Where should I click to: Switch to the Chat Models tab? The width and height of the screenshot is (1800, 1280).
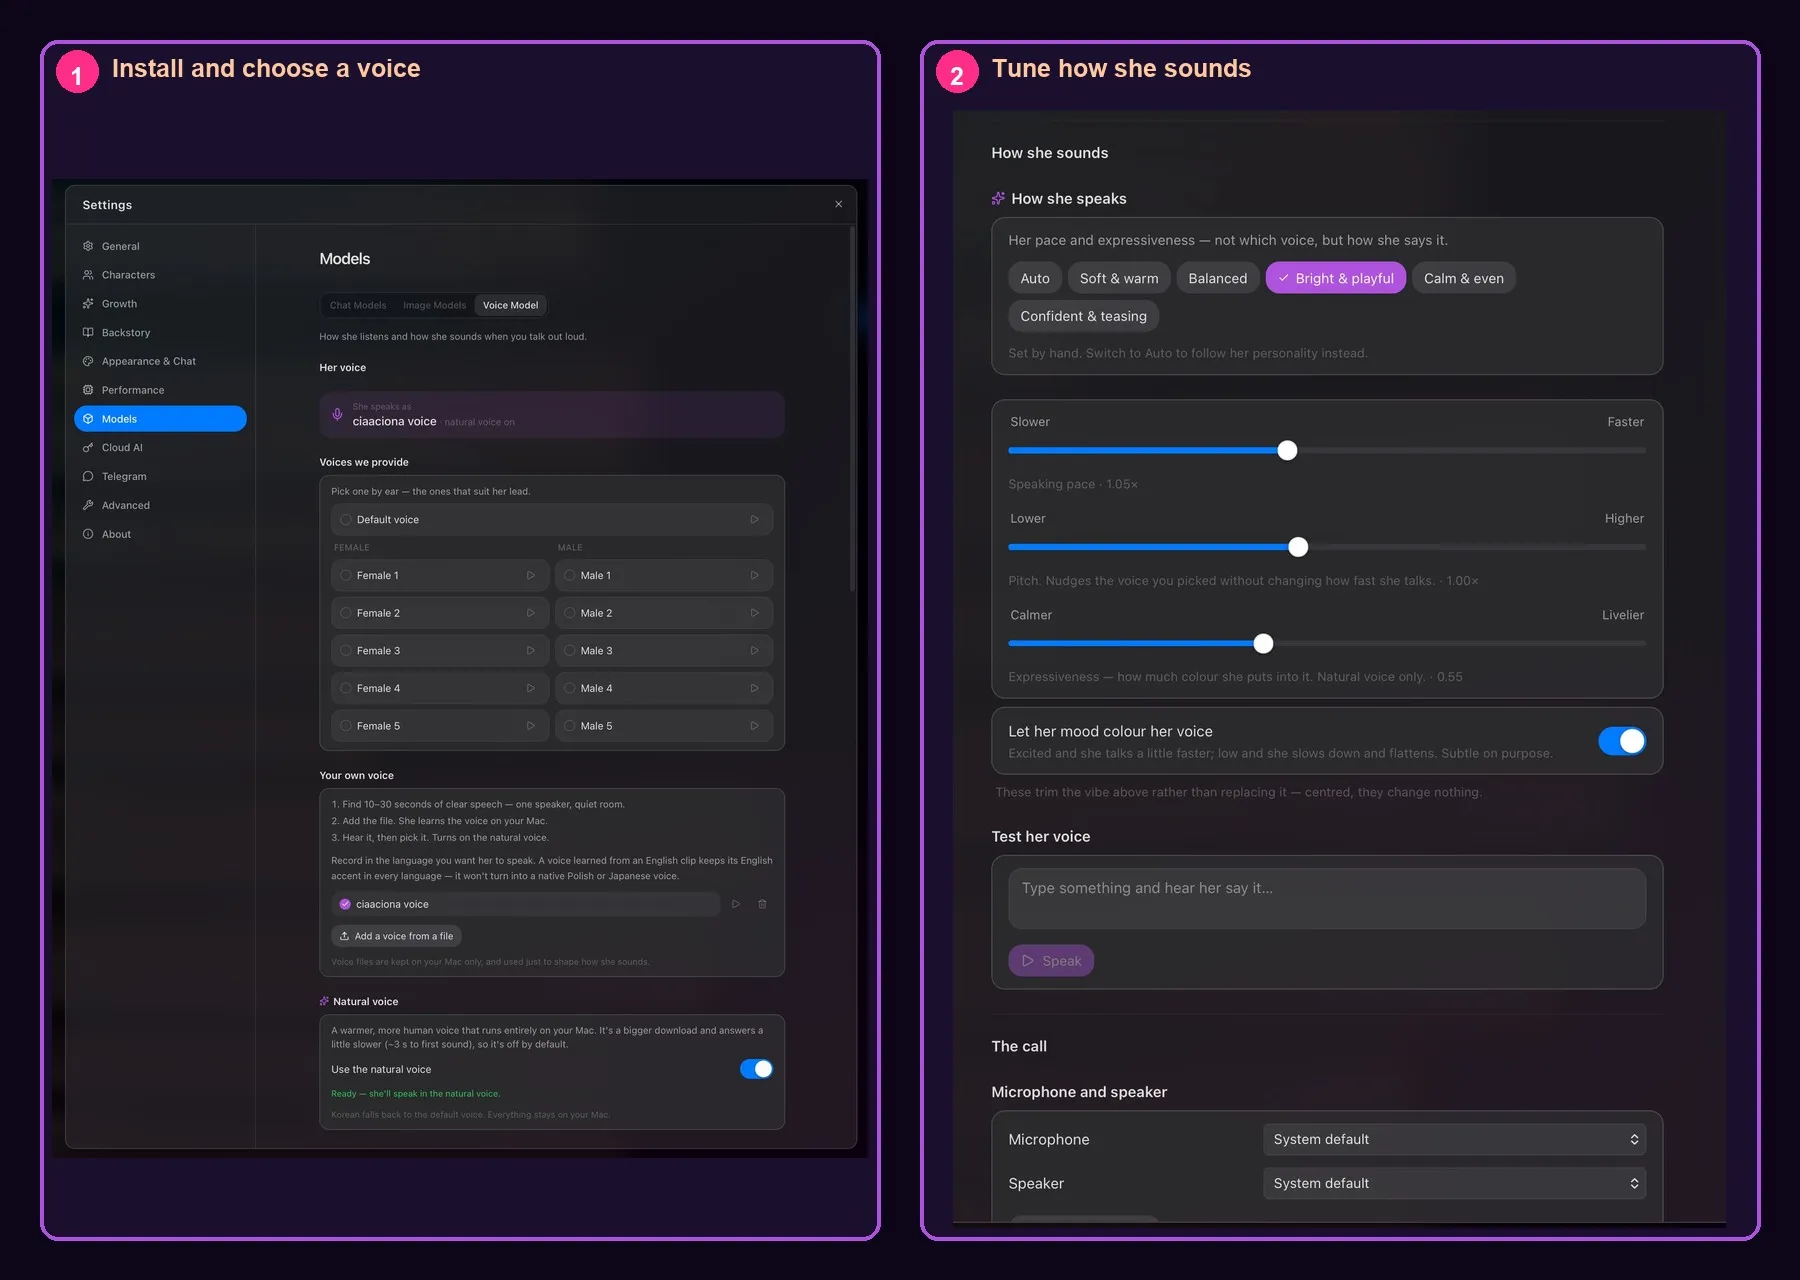click(x=358, y=306)
